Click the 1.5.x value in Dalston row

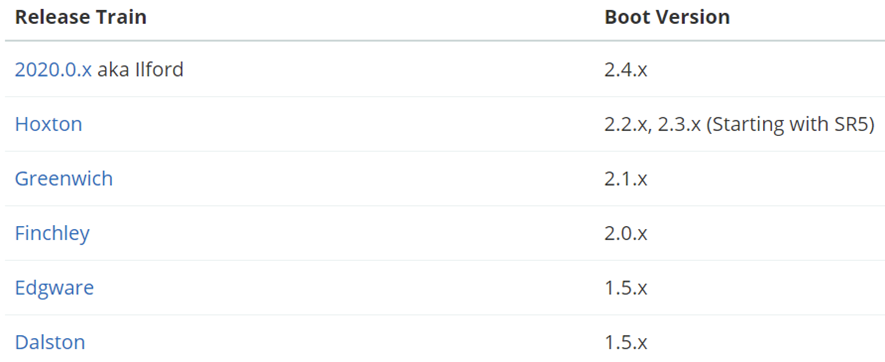pyautogui.click(x=626, y=342)
